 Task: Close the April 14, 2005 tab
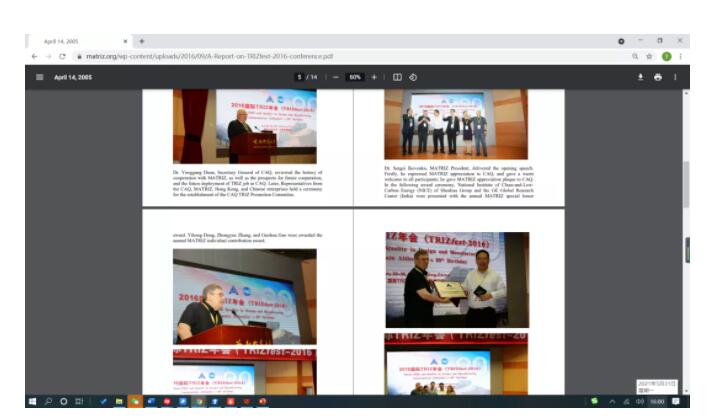click(x=125, y=41)
